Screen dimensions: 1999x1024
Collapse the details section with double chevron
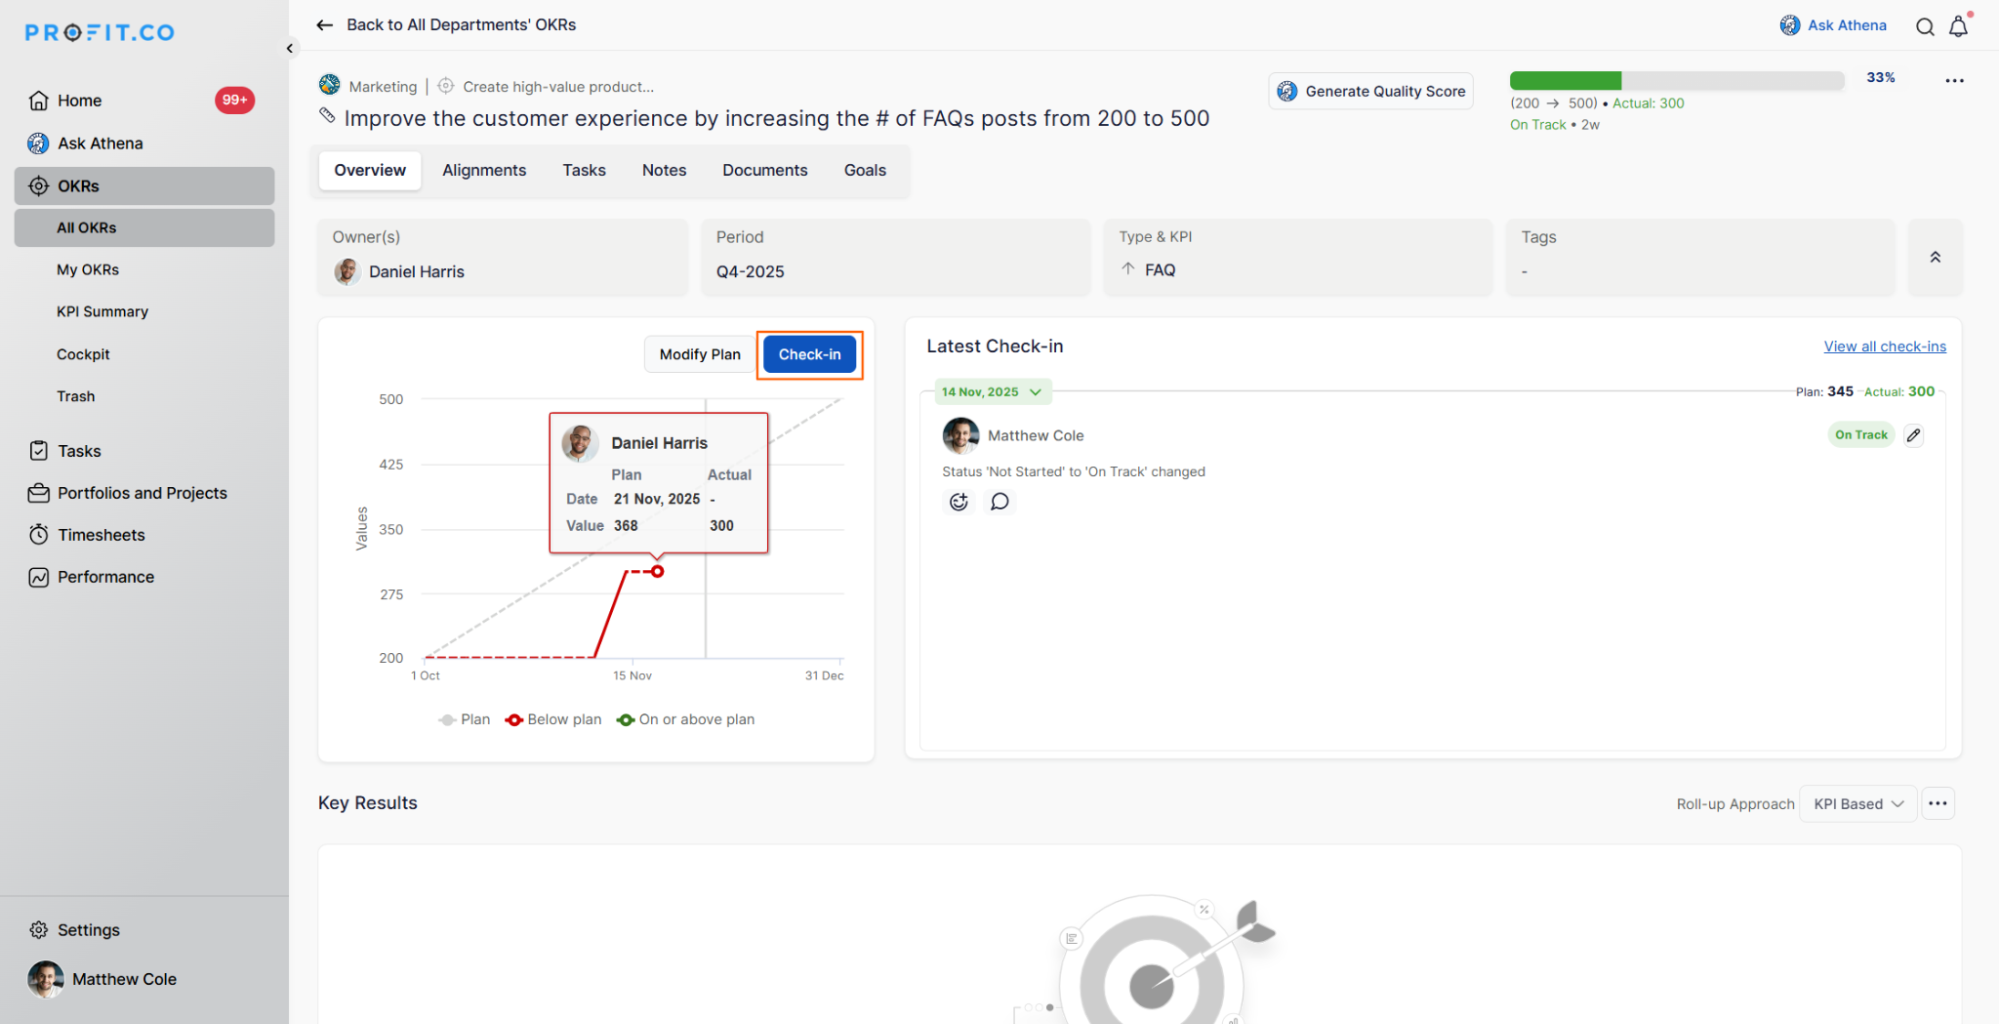pos(1935,257)
